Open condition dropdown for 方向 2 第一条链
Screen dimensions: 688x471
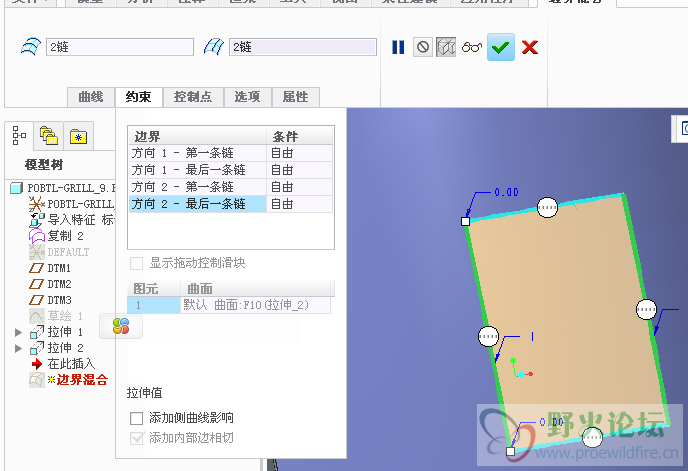click(300, 187)
